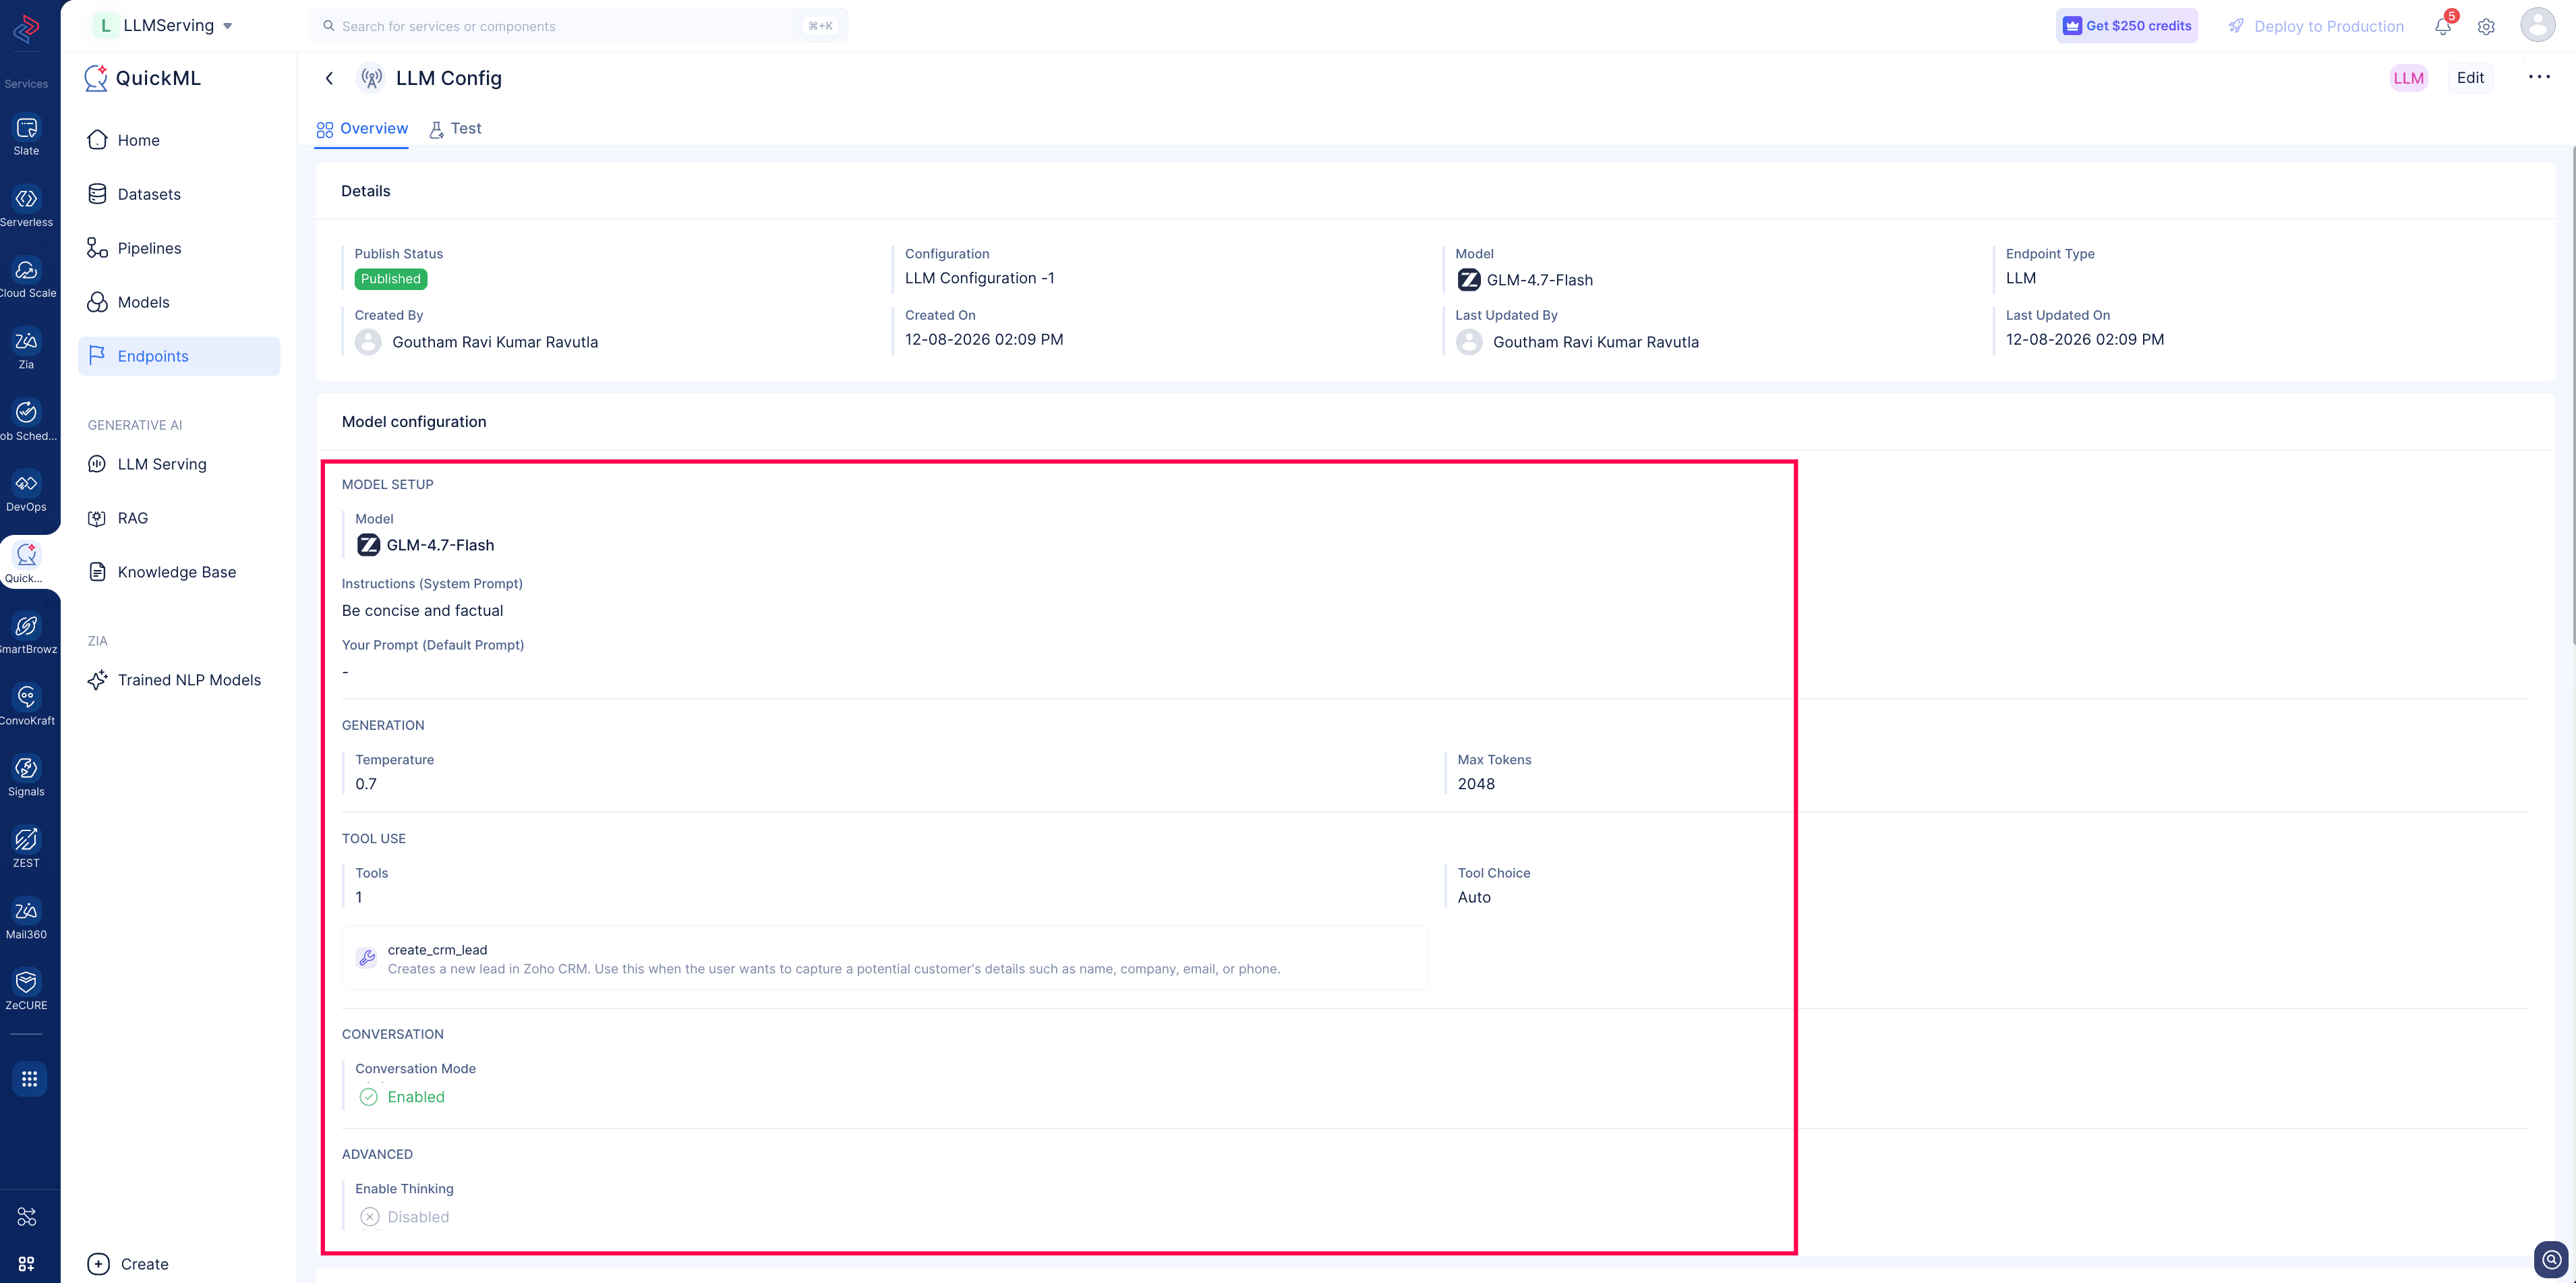Open Trained NLP Models in the sidebar
The image size is (2576, 1283).
179,680
